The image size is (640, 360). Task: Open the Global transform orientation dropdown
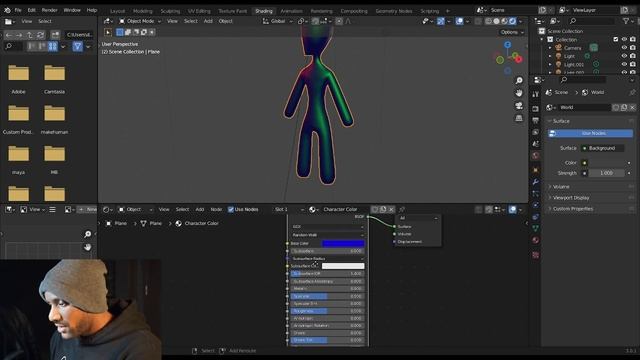(278, 21)
